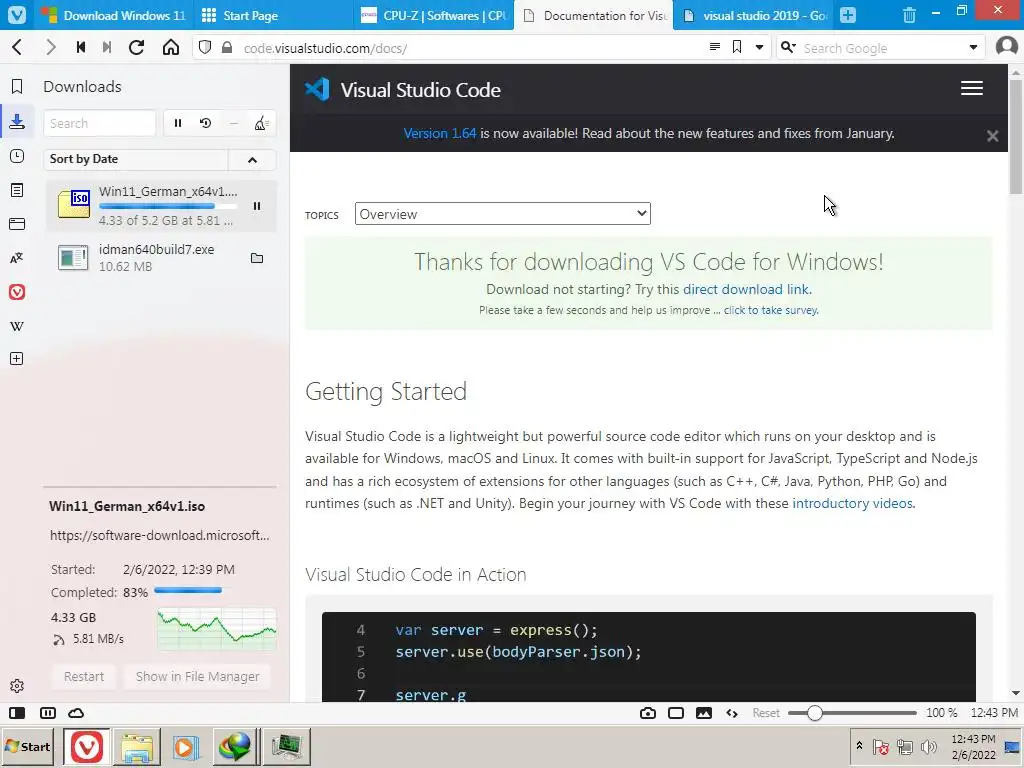Switch to Documentation for Visual Studio tab

tap(594, 15)
